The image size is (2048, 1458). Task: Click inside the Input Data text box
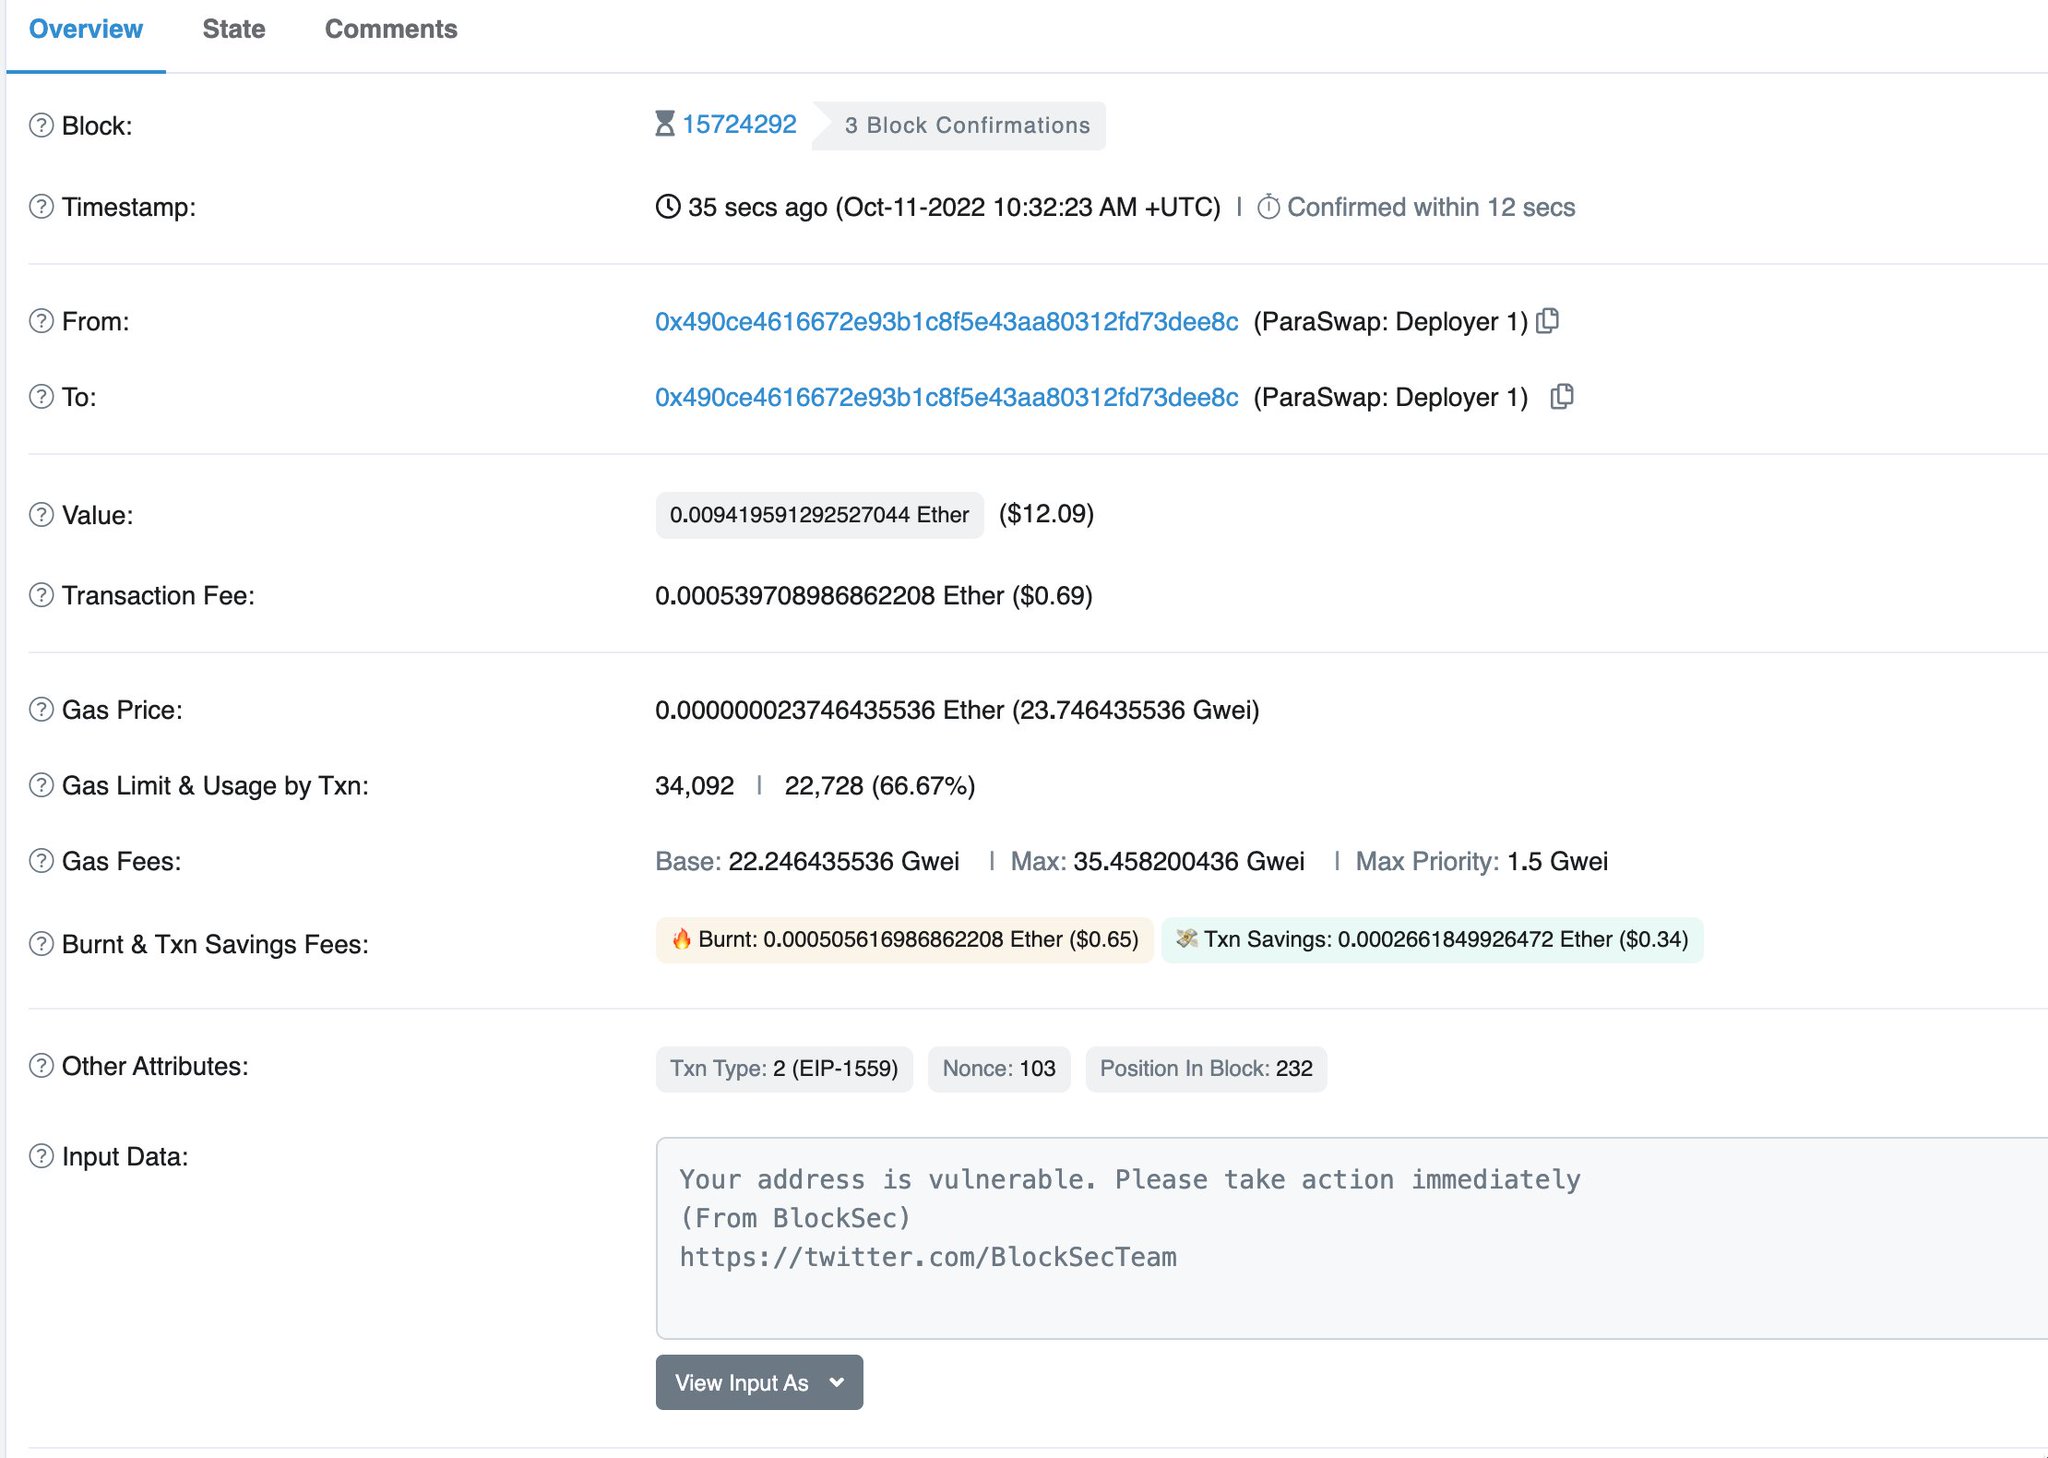click(x=1350, y=1238)
